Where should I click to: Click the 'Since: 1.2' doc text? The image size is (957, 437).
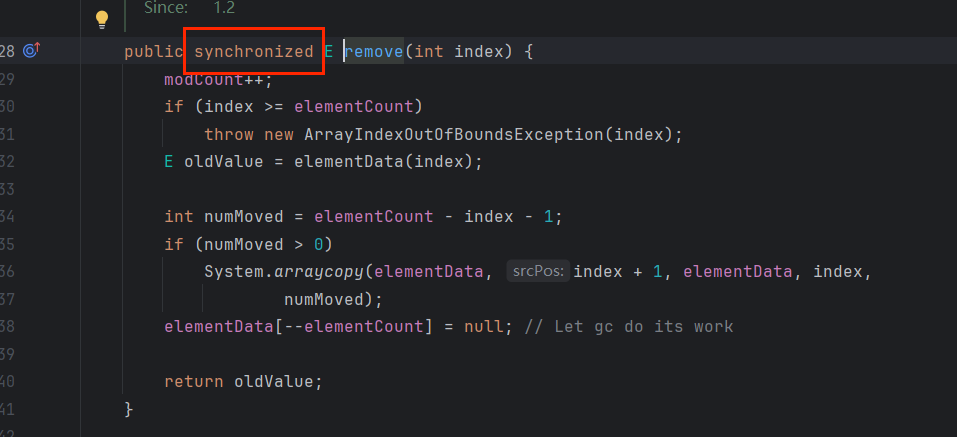pos(189,8)
